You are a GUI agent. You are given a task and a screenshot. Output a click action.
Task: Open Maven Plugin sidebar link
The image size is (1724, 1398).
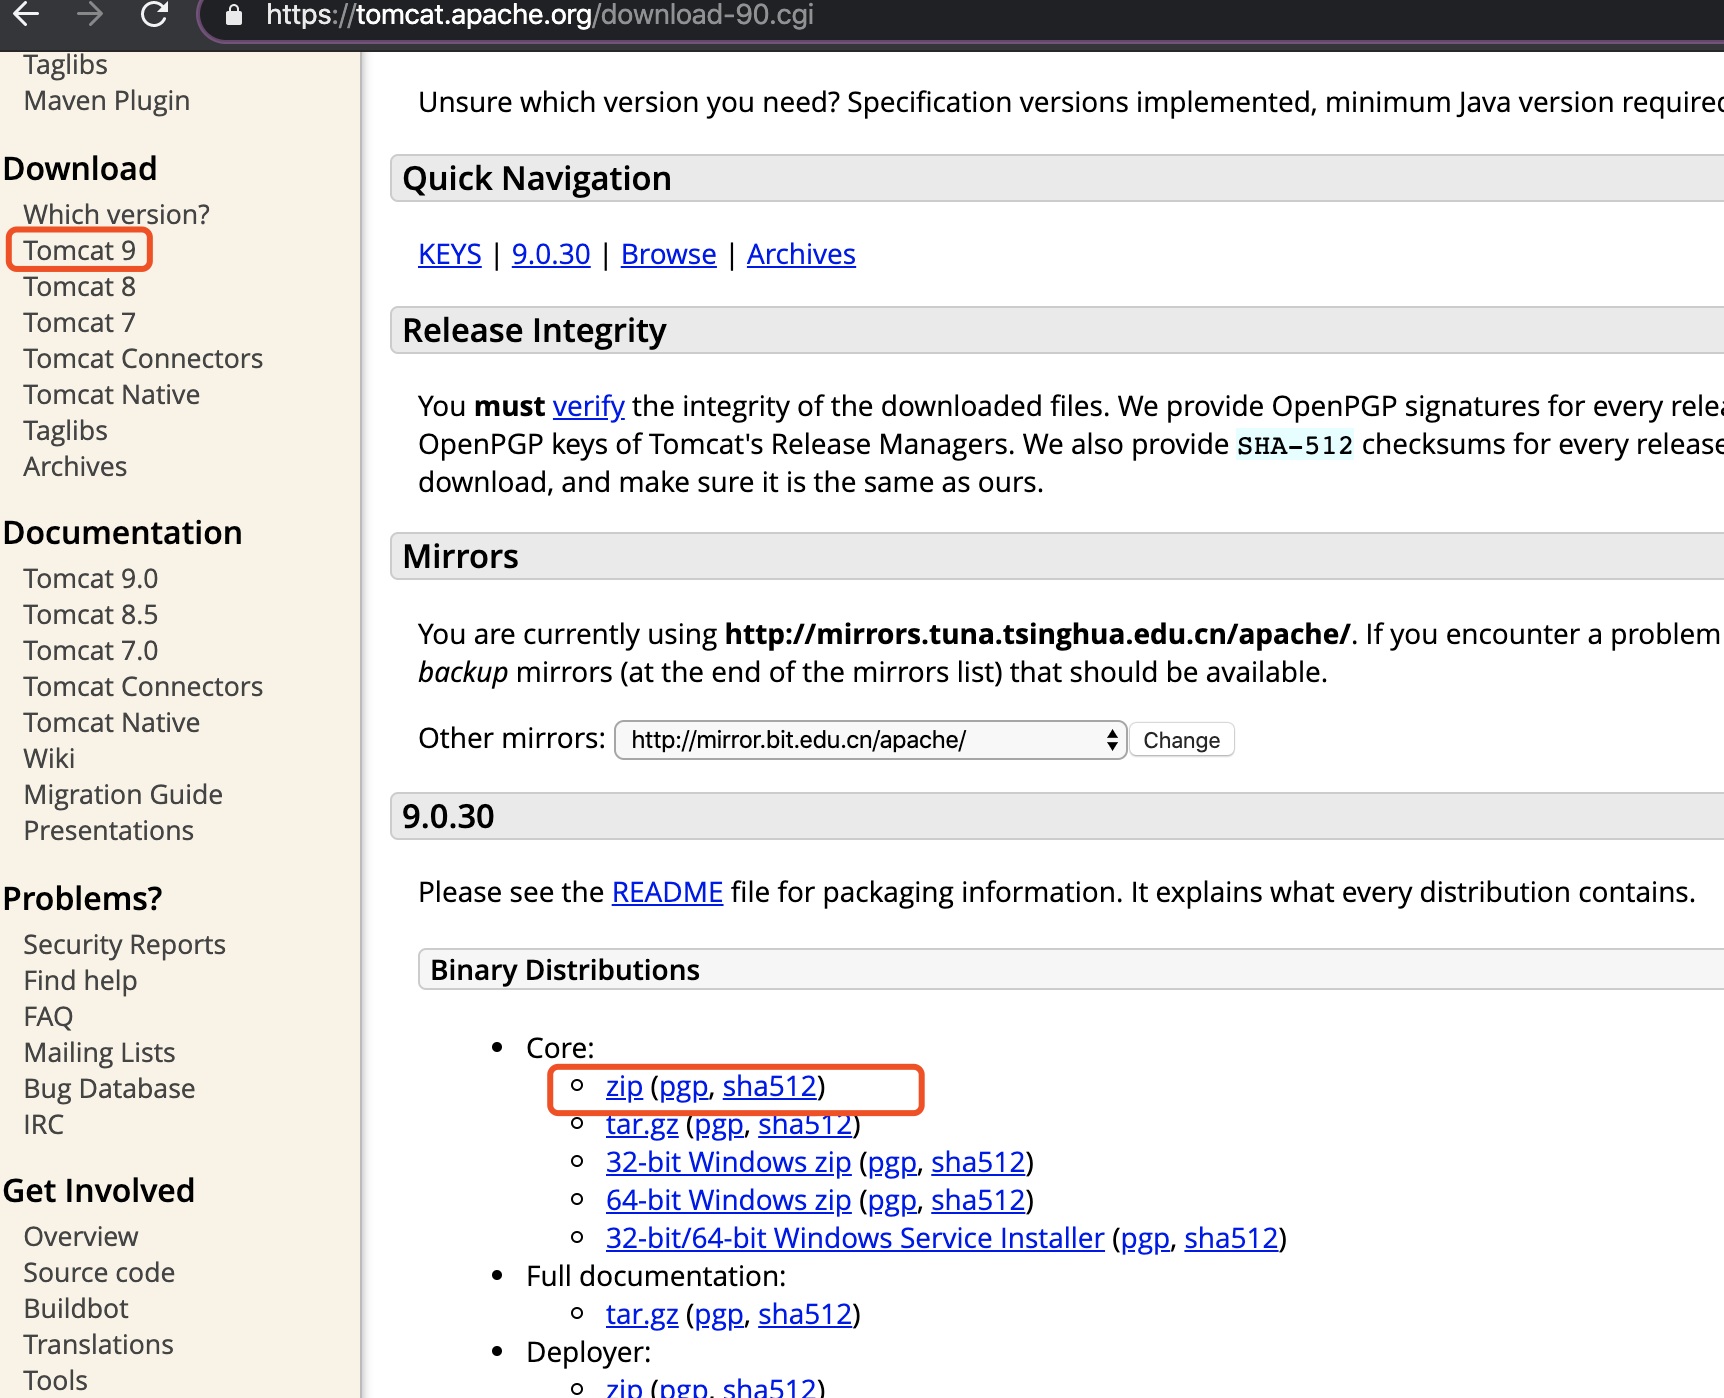click(x=106, y=100)
